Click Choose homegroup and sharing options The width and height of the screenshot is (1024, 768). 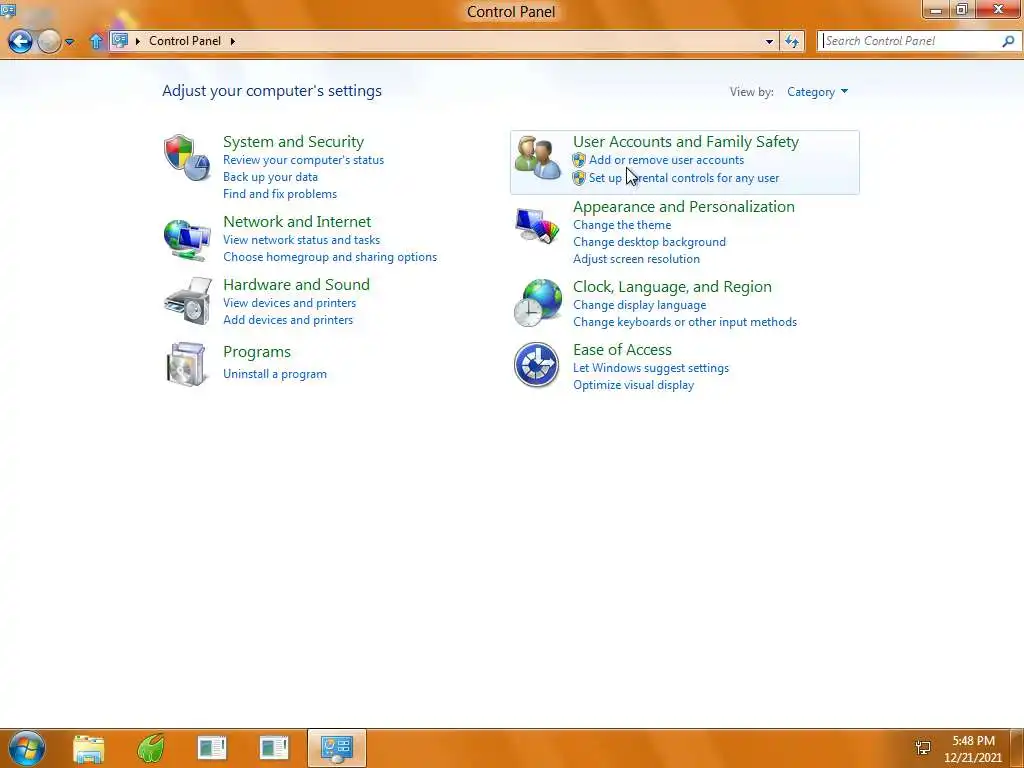[330, 257]
